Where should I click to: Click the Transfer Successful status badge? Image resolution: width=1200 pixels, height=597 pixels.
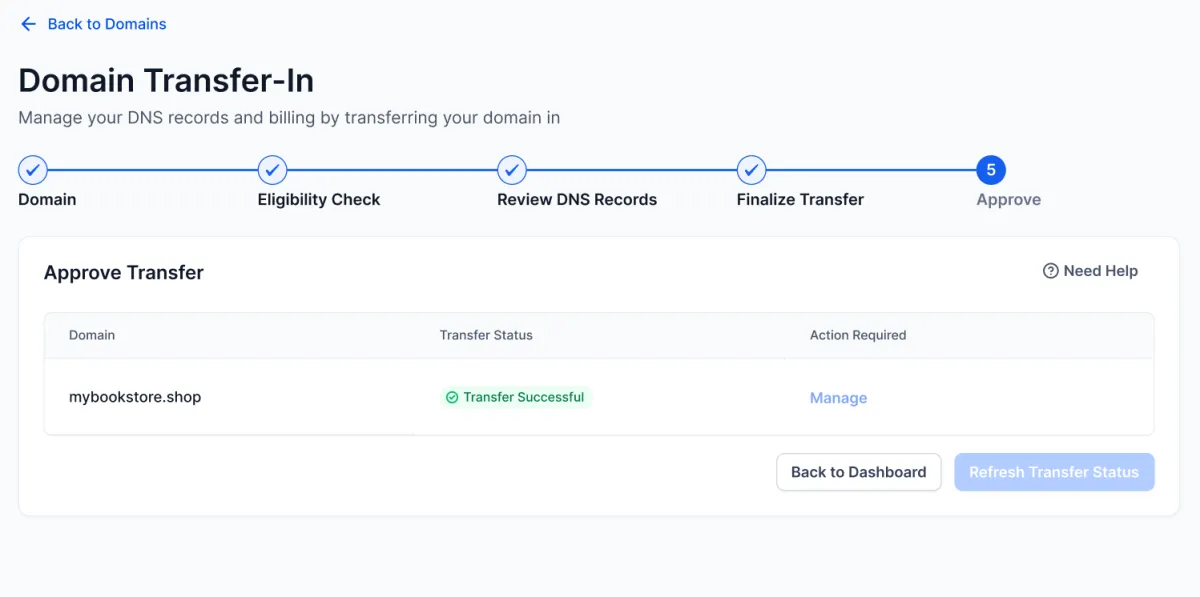point(516,397)
